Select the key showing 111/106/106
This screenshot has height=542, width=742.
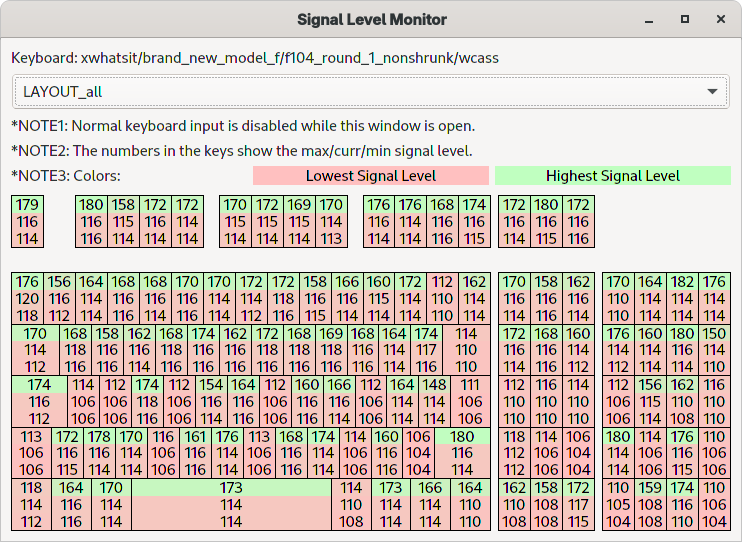pos(470,401)
